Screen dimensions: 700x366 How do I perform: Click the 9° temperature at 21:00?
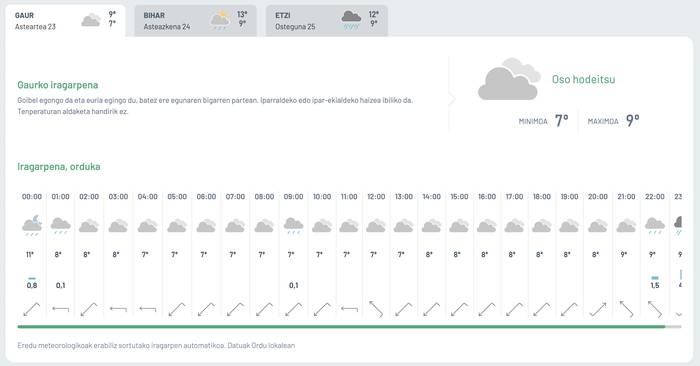[x=624, y=254]
